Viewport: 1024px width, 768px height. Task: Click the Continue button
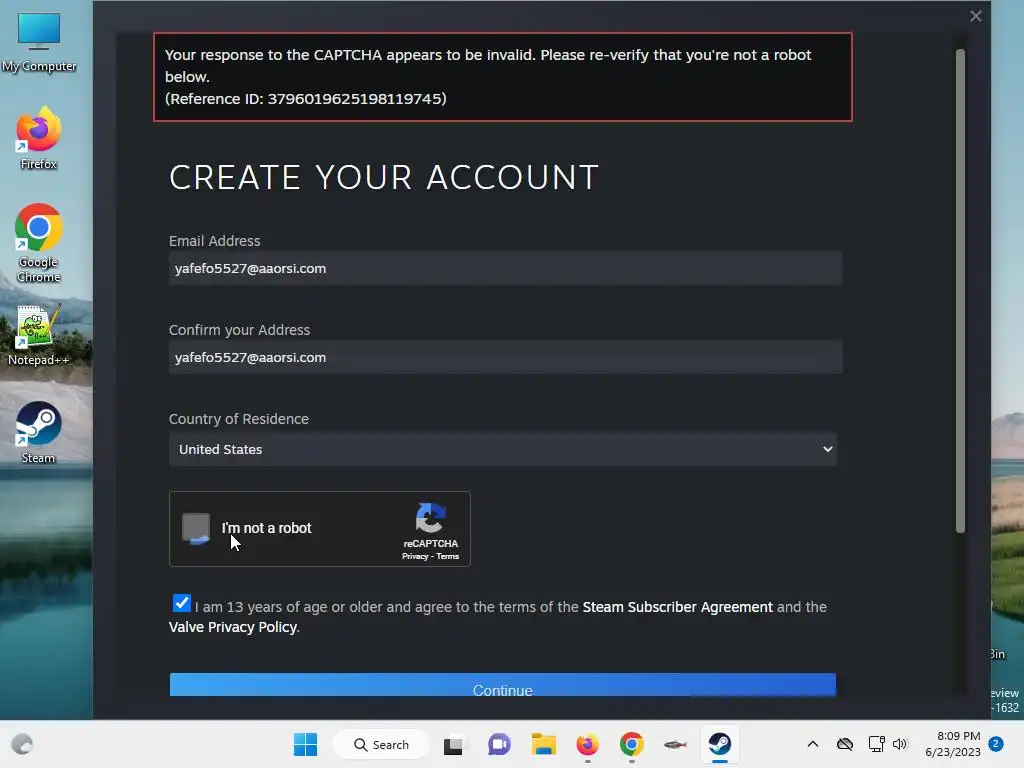pos(503,685)
